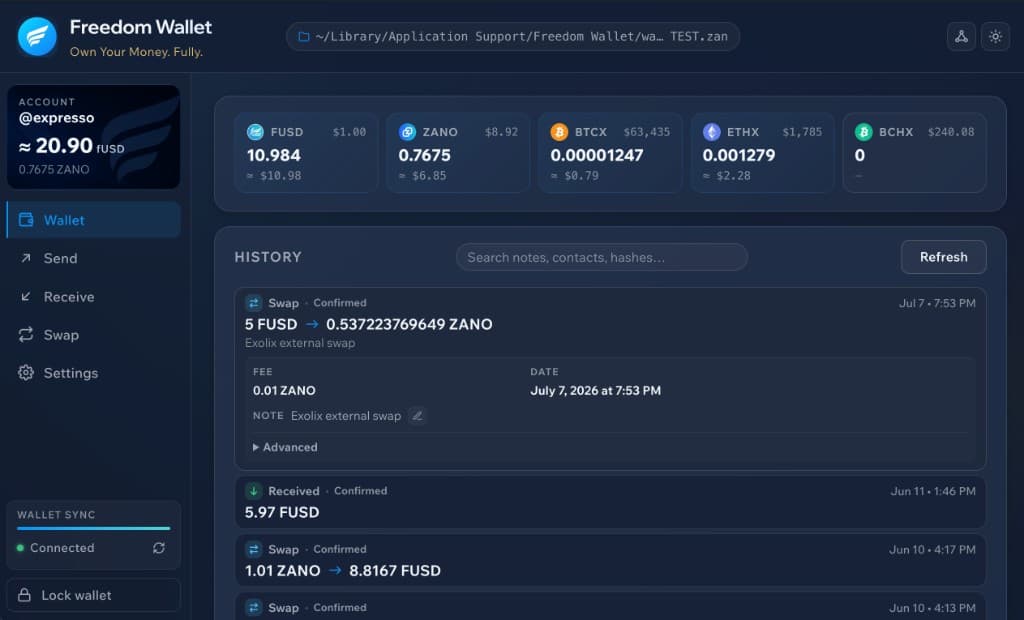
Task: Collapse the Jul 7 swap transaction row
Action: 610,322
